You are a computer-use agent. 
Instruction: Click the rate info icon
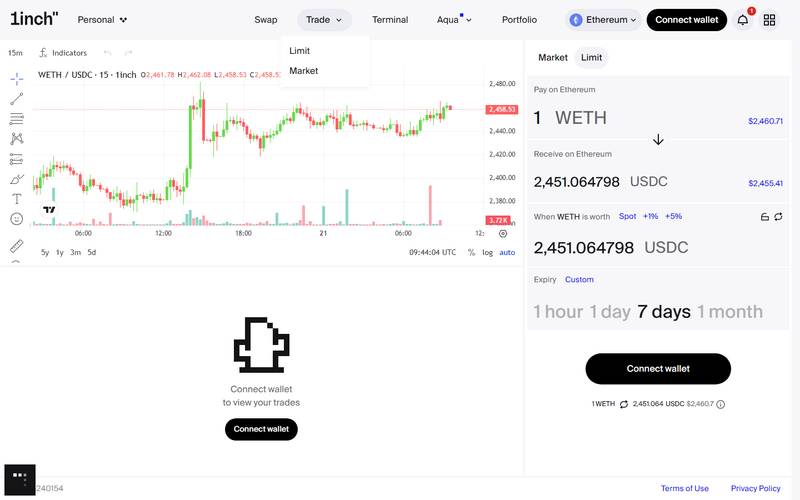click(x=720, y=404)
